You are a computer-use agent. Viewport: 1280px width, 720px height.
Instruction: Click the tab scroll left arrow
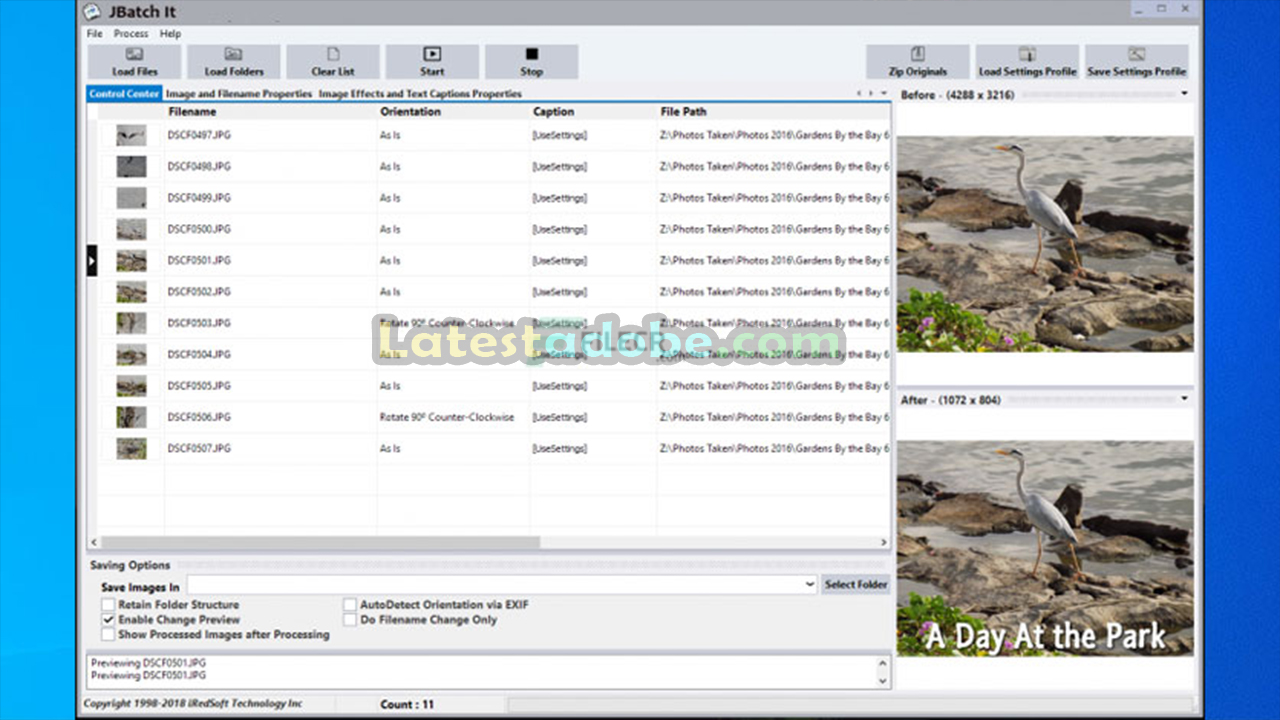tap(858, 94)
